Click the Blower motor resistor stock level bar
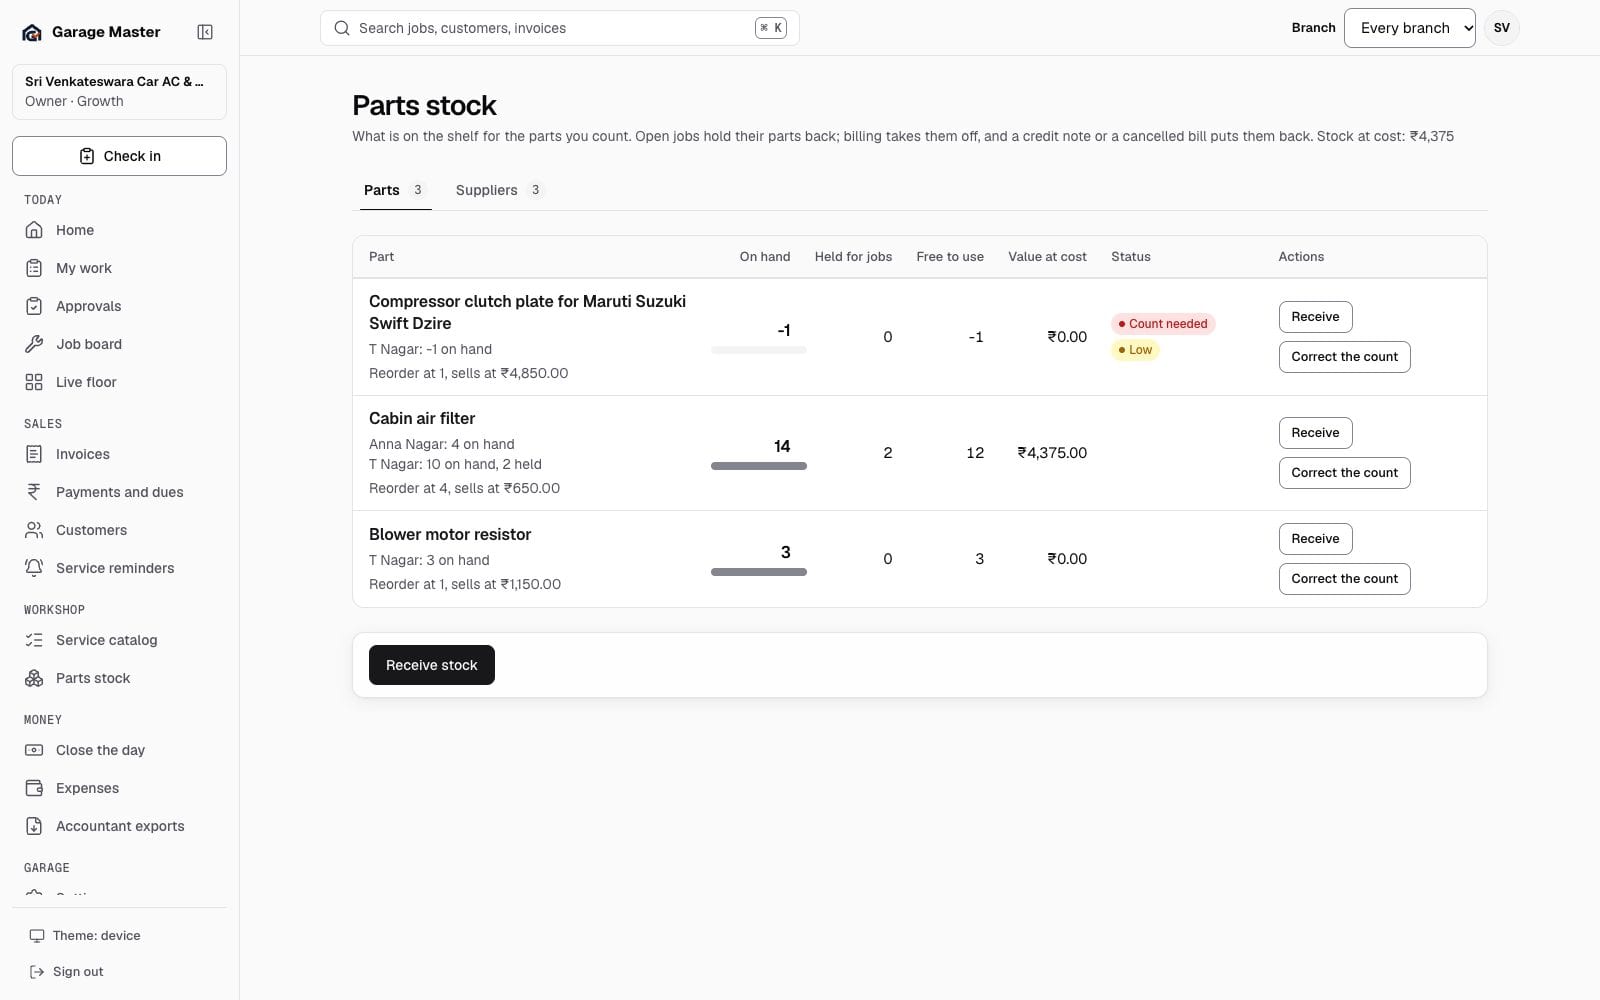Screen dimensions: 1600x1000 (x=759, y=572)
